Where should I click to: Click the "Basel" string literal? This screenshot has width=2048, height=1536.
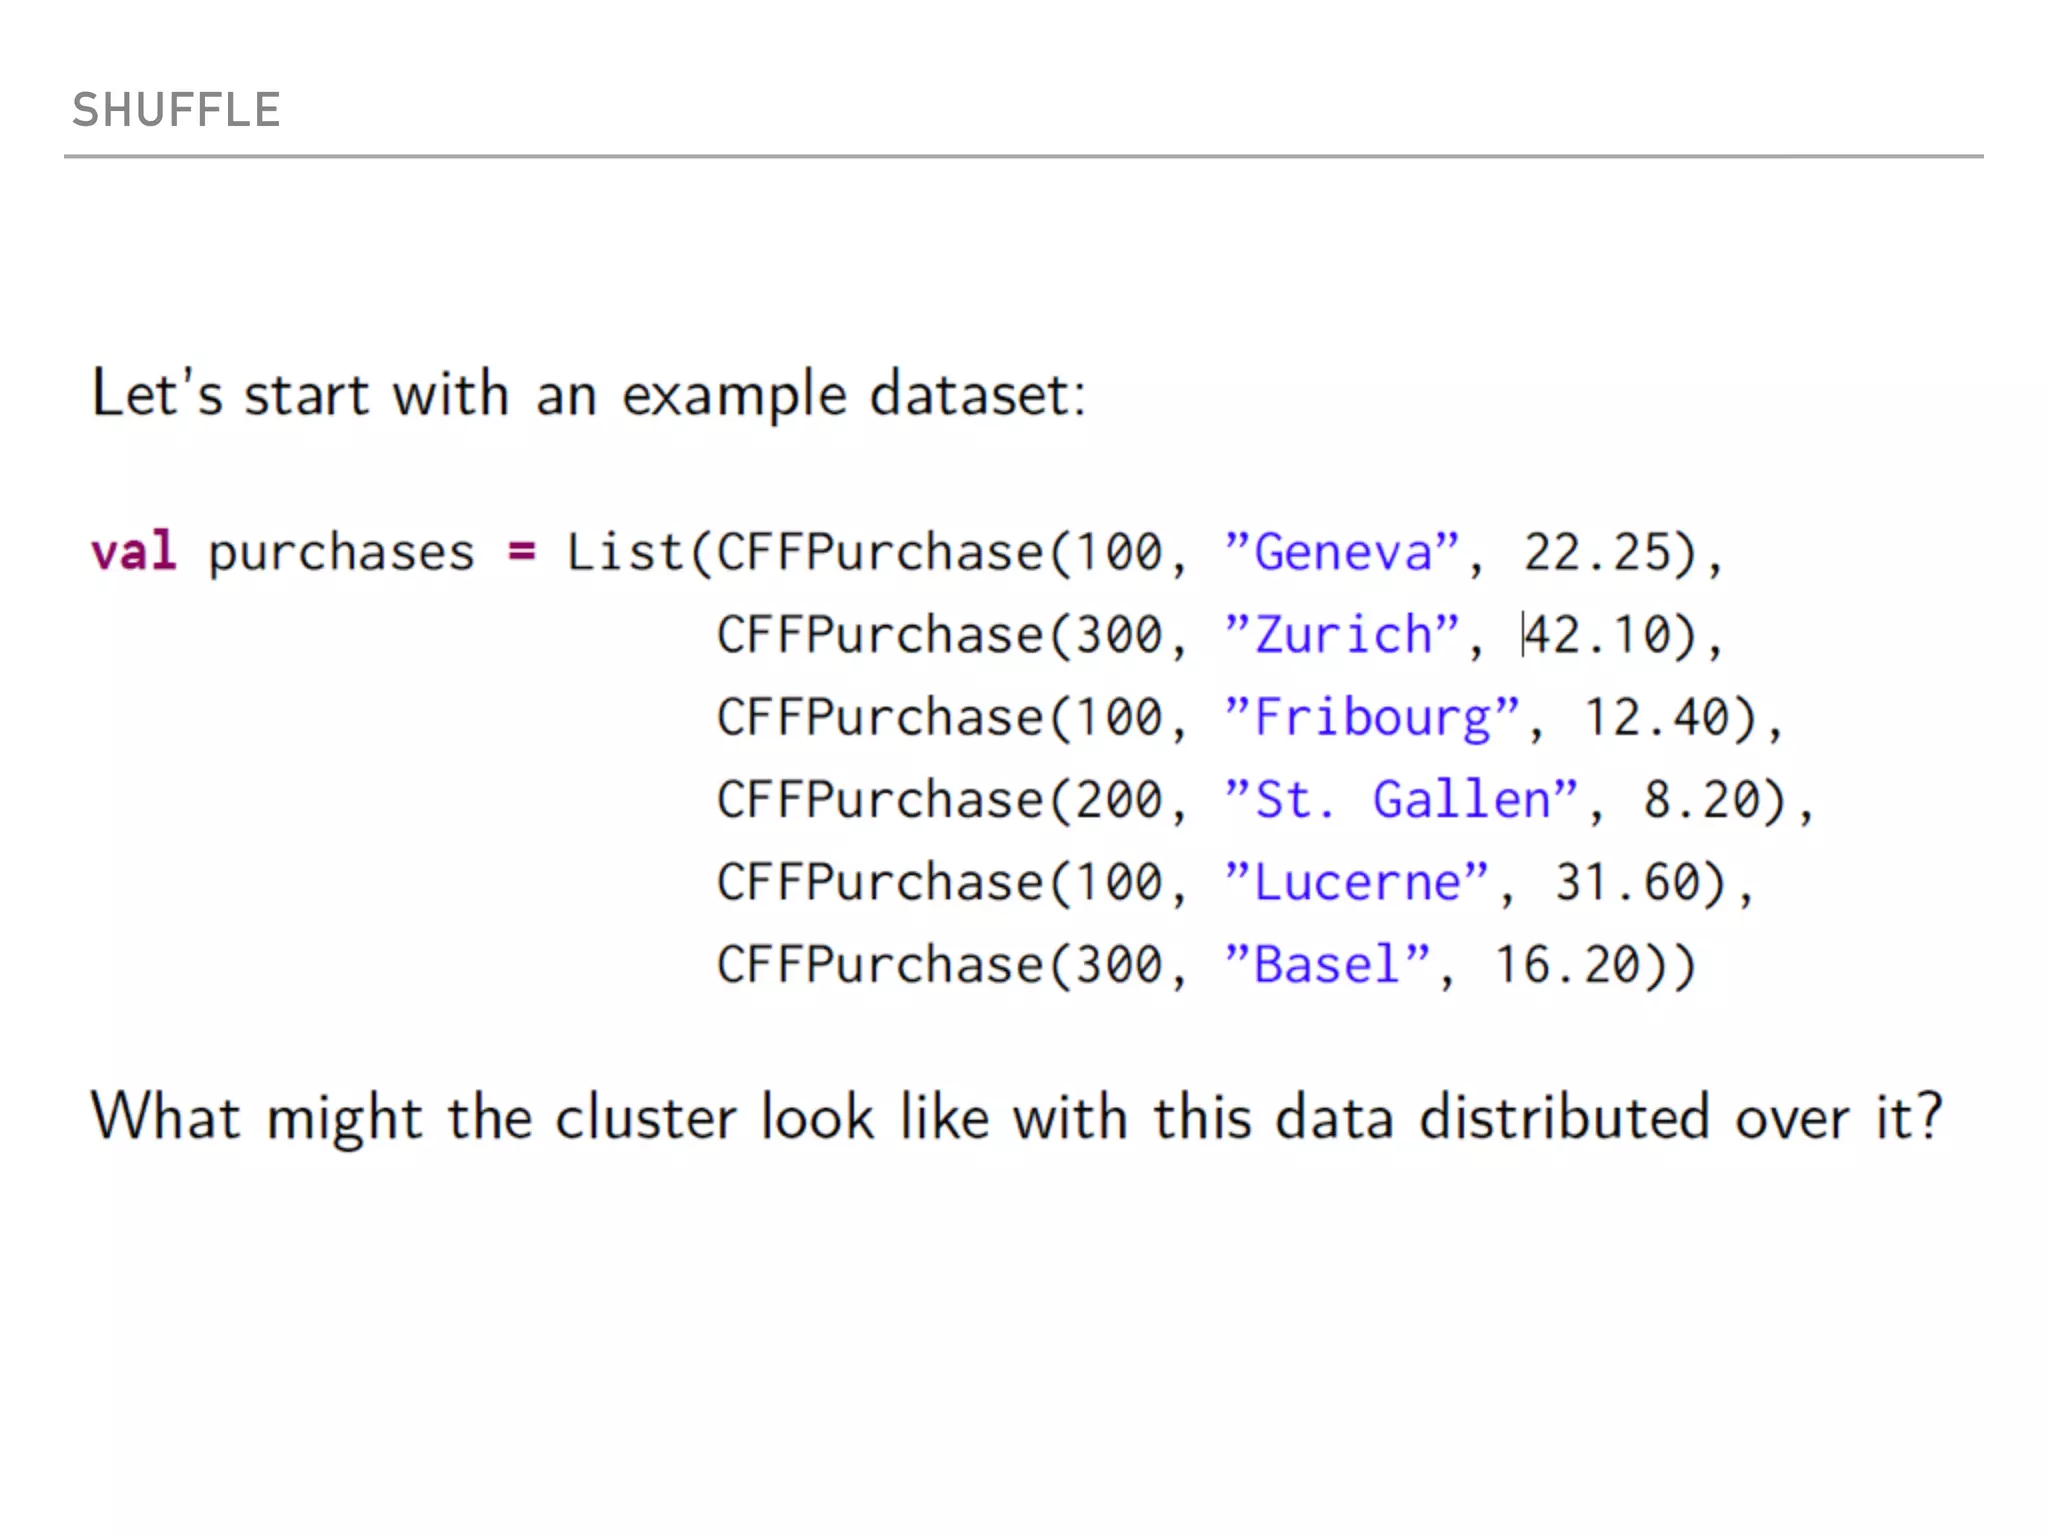tap(1327, 965)
